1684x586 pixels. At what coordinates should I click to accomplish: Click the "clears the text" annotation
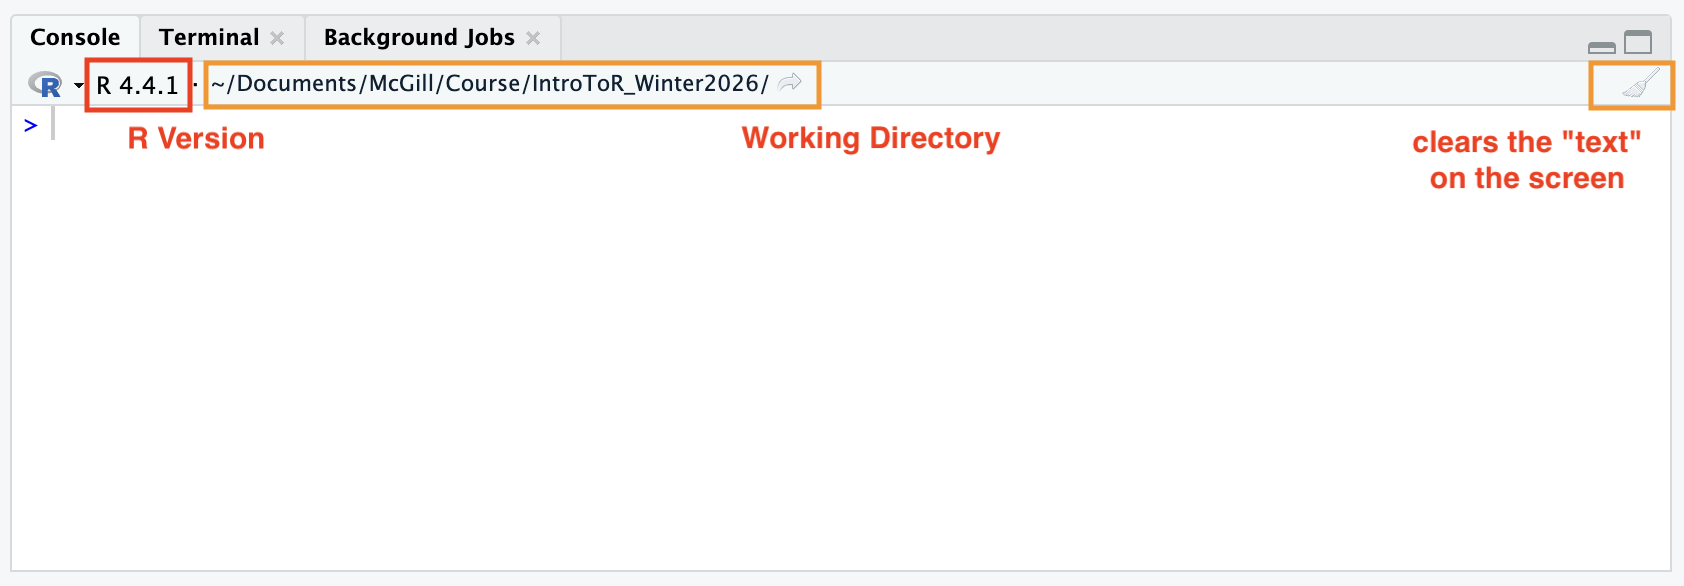pos(1526,160)
